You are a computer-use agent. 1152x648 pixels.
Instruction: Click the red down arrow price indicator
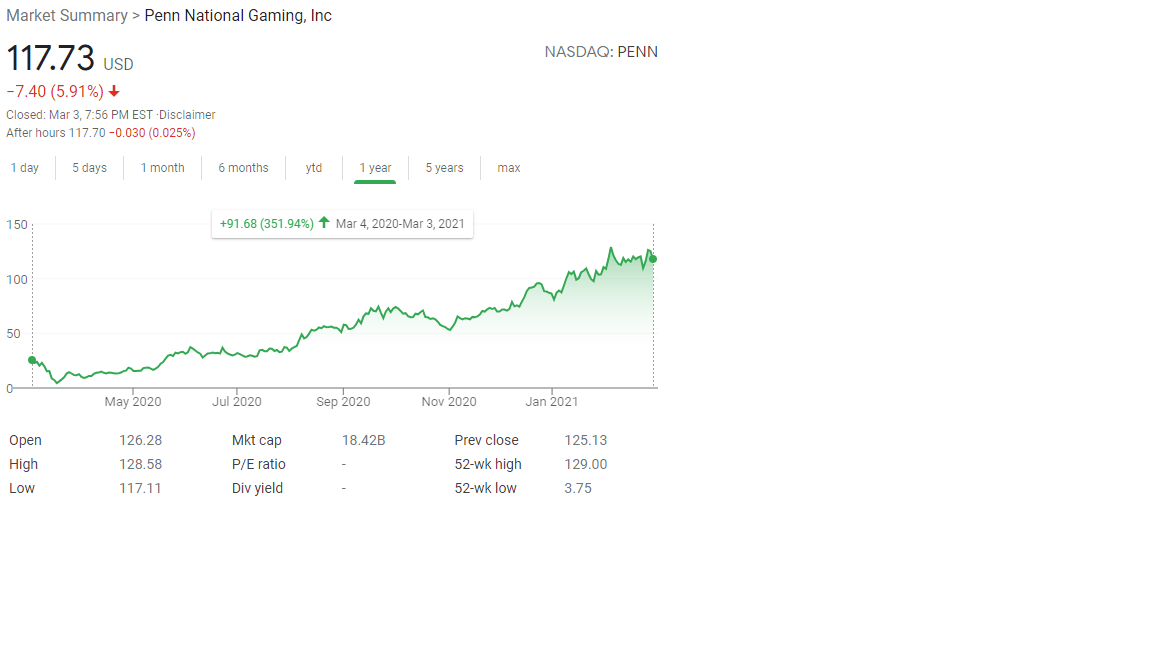pos(114,91)
